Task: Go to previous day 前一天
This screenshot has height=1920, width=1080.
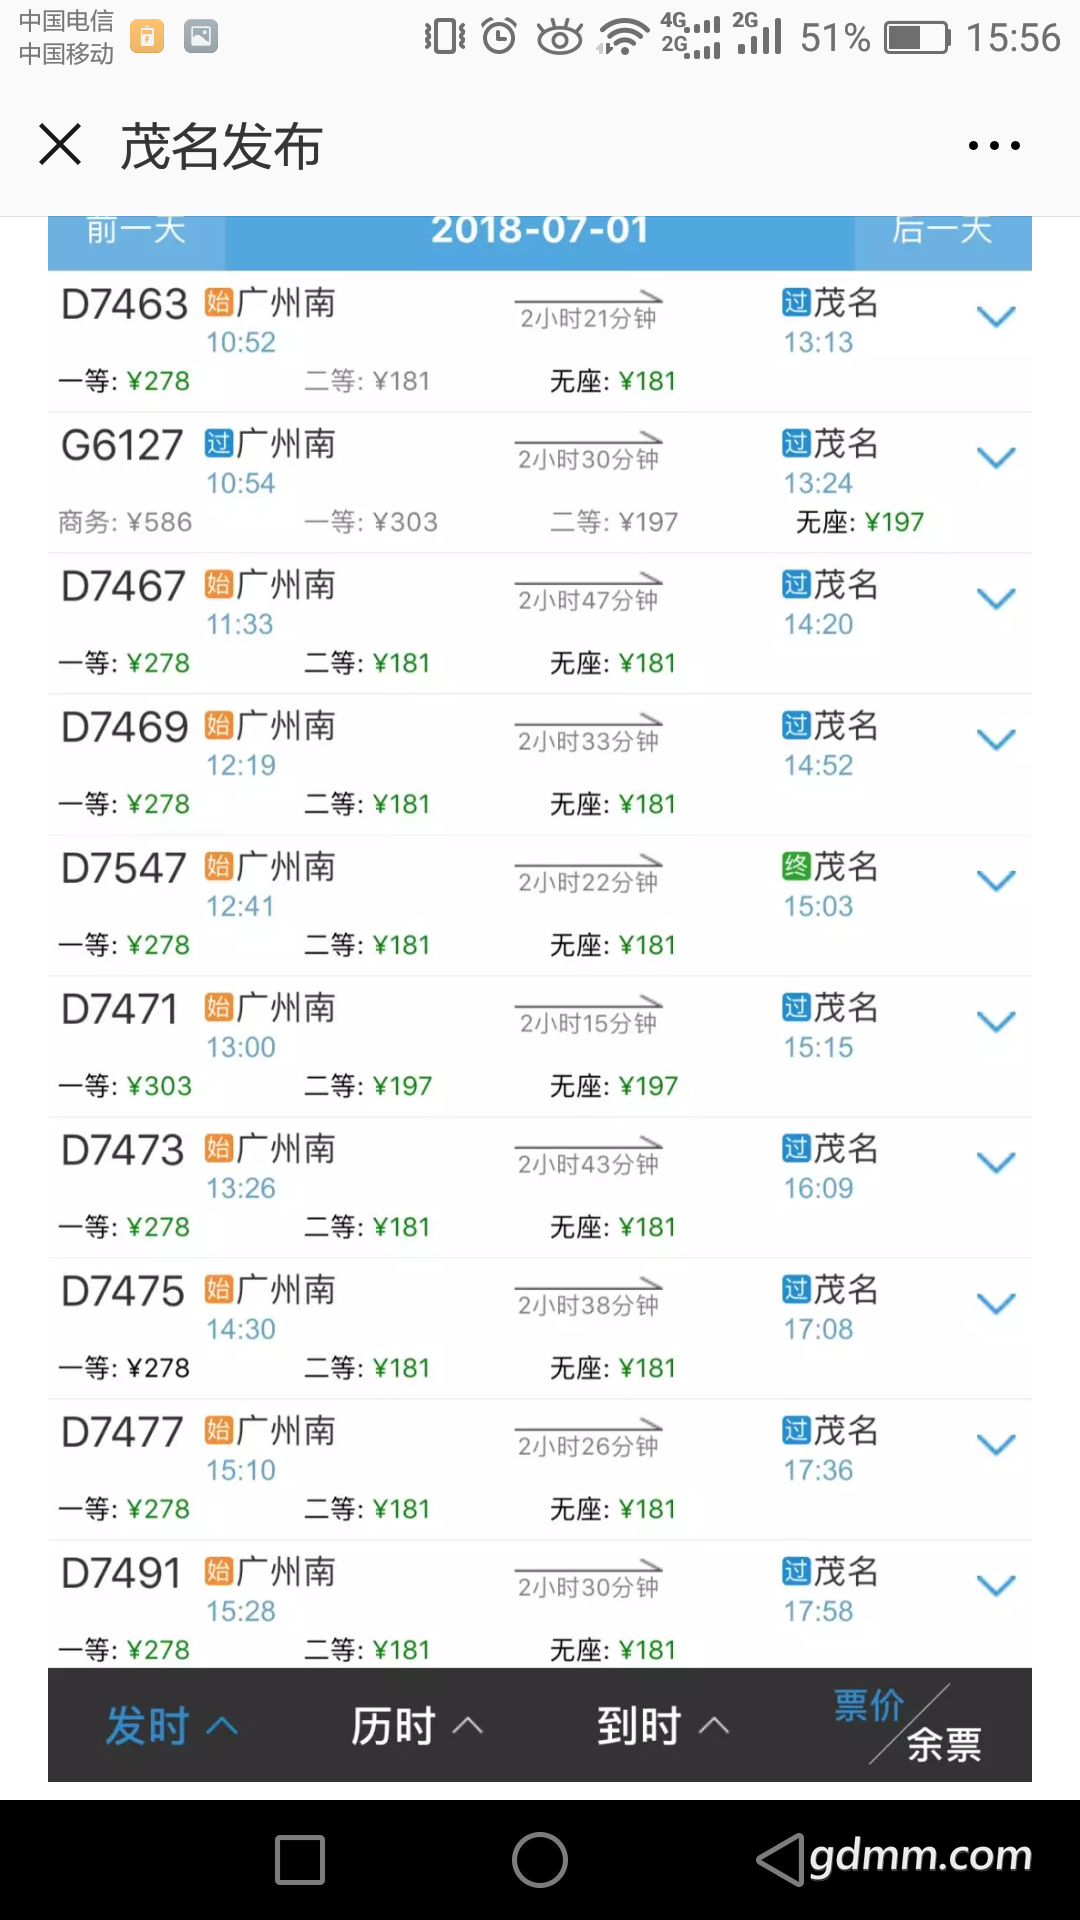Action: coord(136,234)
